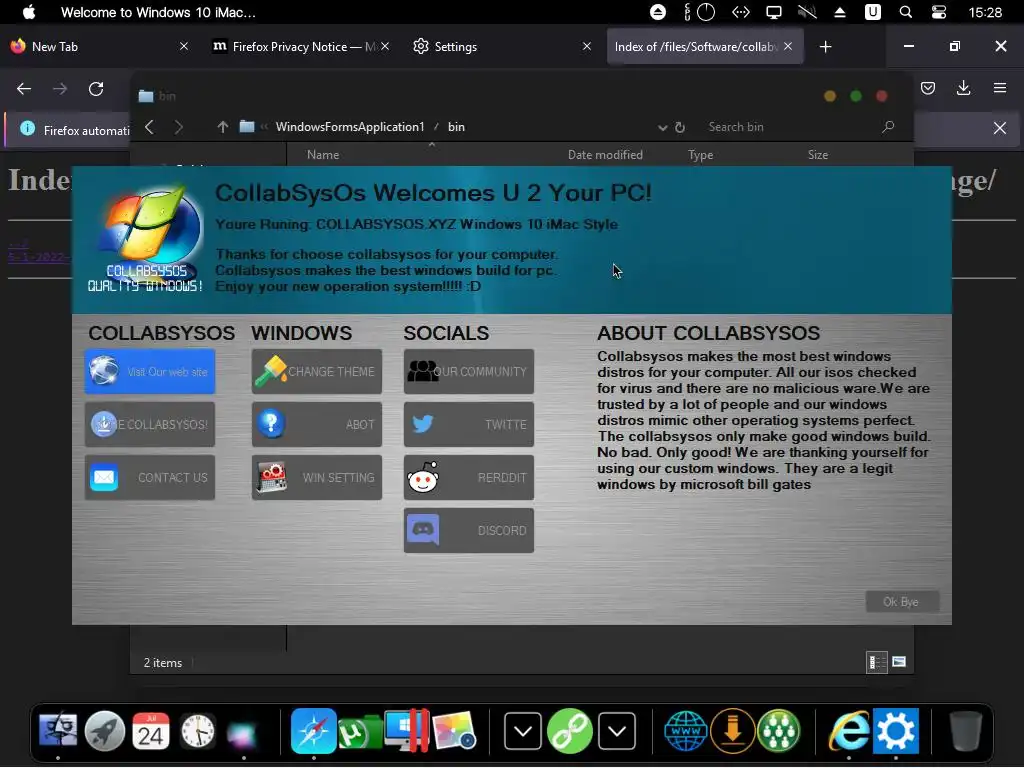This screenshot has width=1024, height=768.
Task: Open the search magnifier in menu bar
Action: pyautogui.click(x=906, y=12)
